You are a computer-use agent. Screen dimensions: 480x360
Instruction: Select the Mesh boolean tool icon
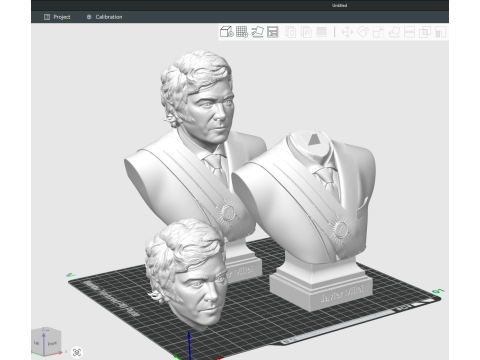tap(425, 32)
